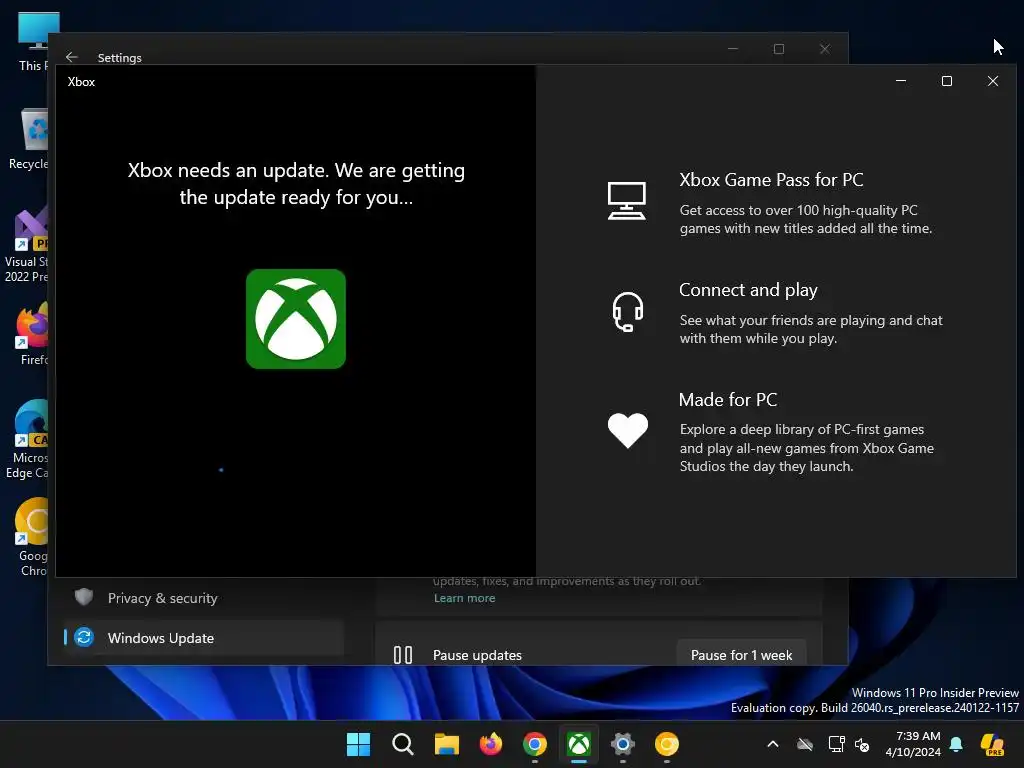The image size is (1024, 768).
Task: Maximize the Xbox window
Action: coord(946,81)
